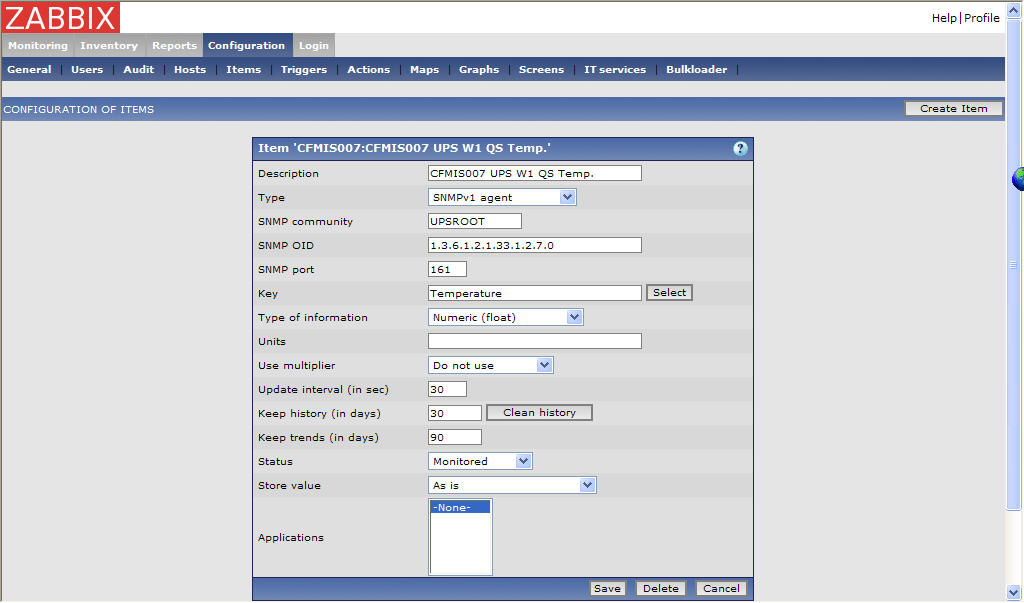Switch to the Monitoring tab
The width and height of the screenshot is (1024, 603).
point(38,45)
